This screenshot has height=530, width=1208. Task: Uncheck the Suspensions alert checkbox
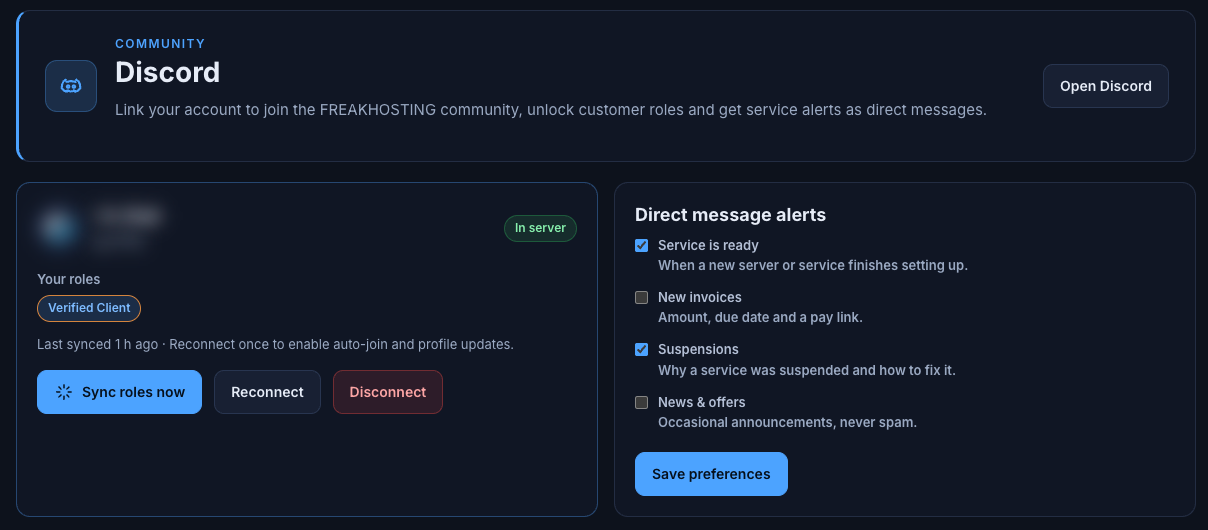642,349
